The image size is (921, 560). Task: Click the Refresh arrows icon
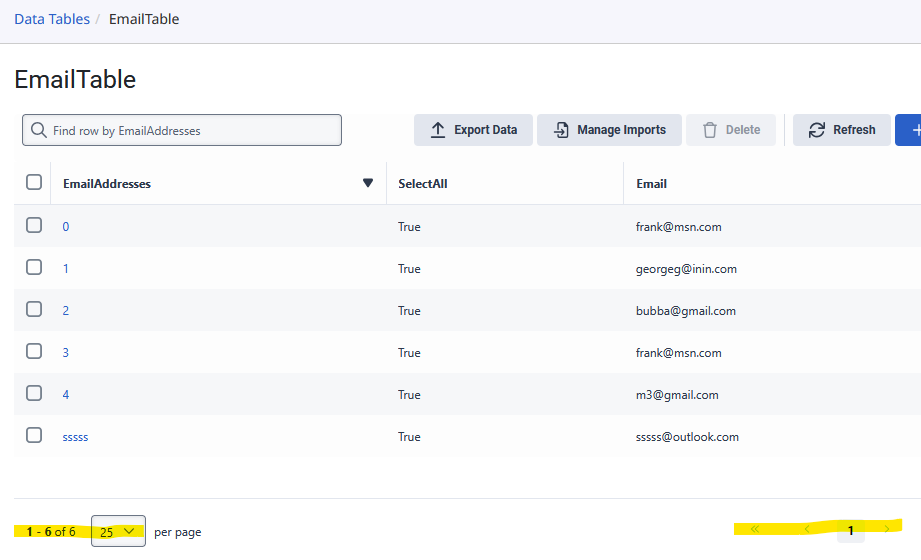[817, 130]
